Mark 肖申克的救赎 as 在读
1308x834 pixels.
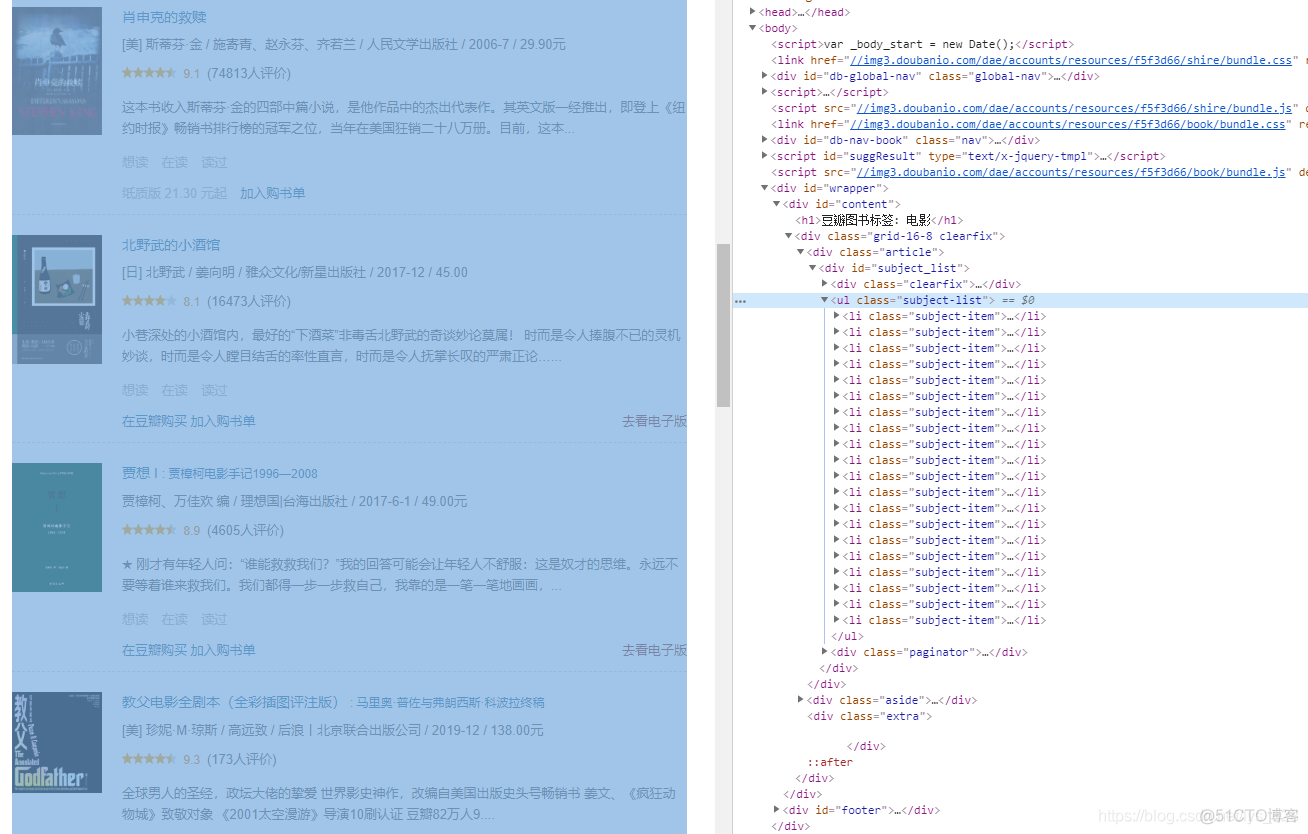click(x=175, y=162)
